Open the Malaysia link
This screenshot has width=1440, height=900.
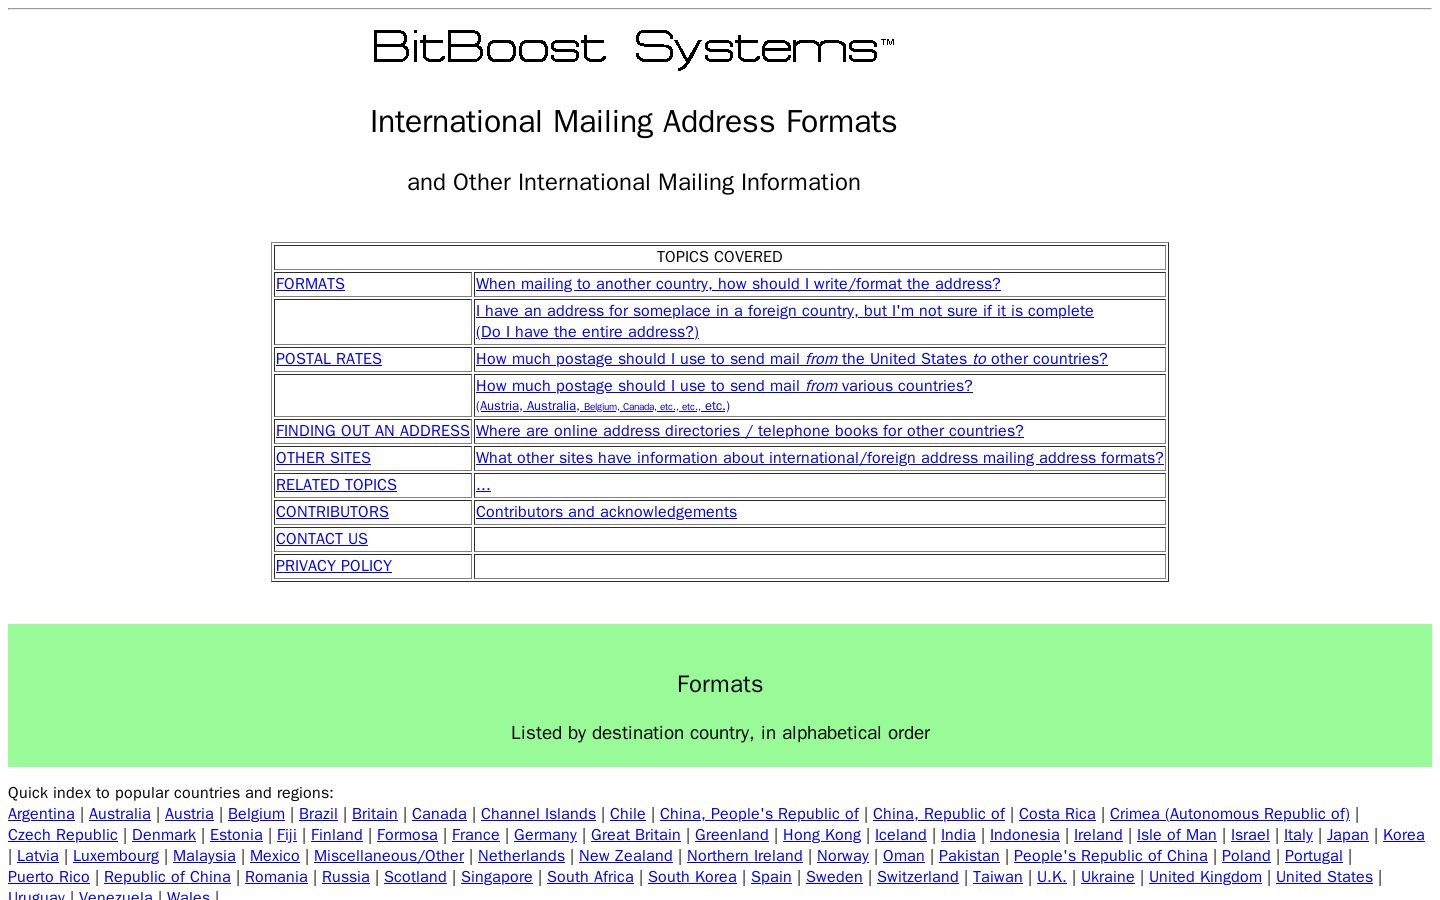pyautogui.click(x=204, y=856)
